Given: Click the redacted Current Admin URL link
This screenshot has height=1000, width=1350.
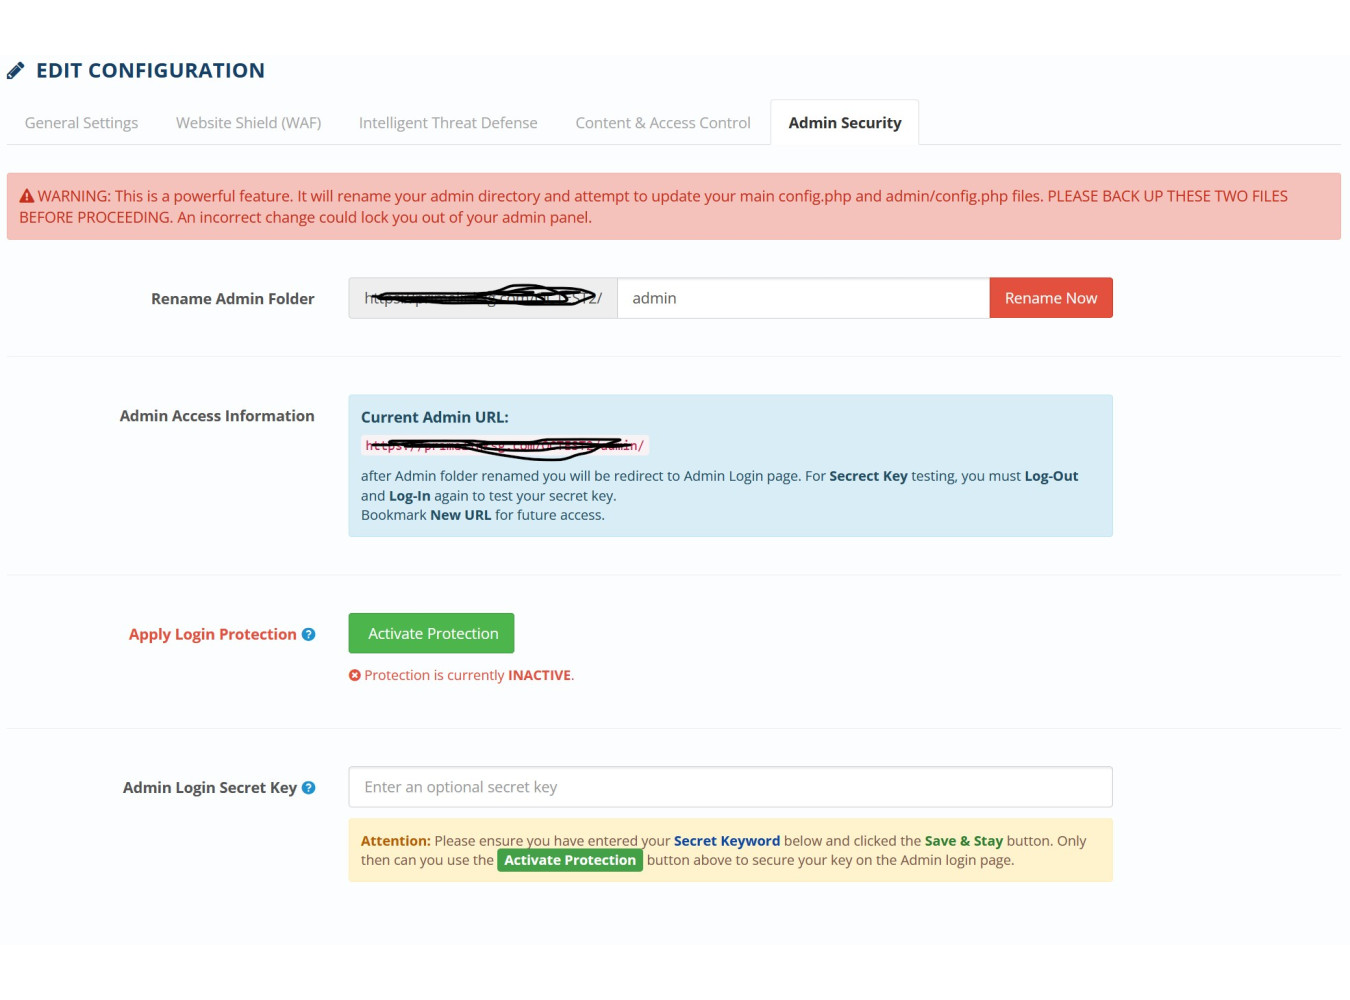Looking at the screenshot, I should 504,446.
